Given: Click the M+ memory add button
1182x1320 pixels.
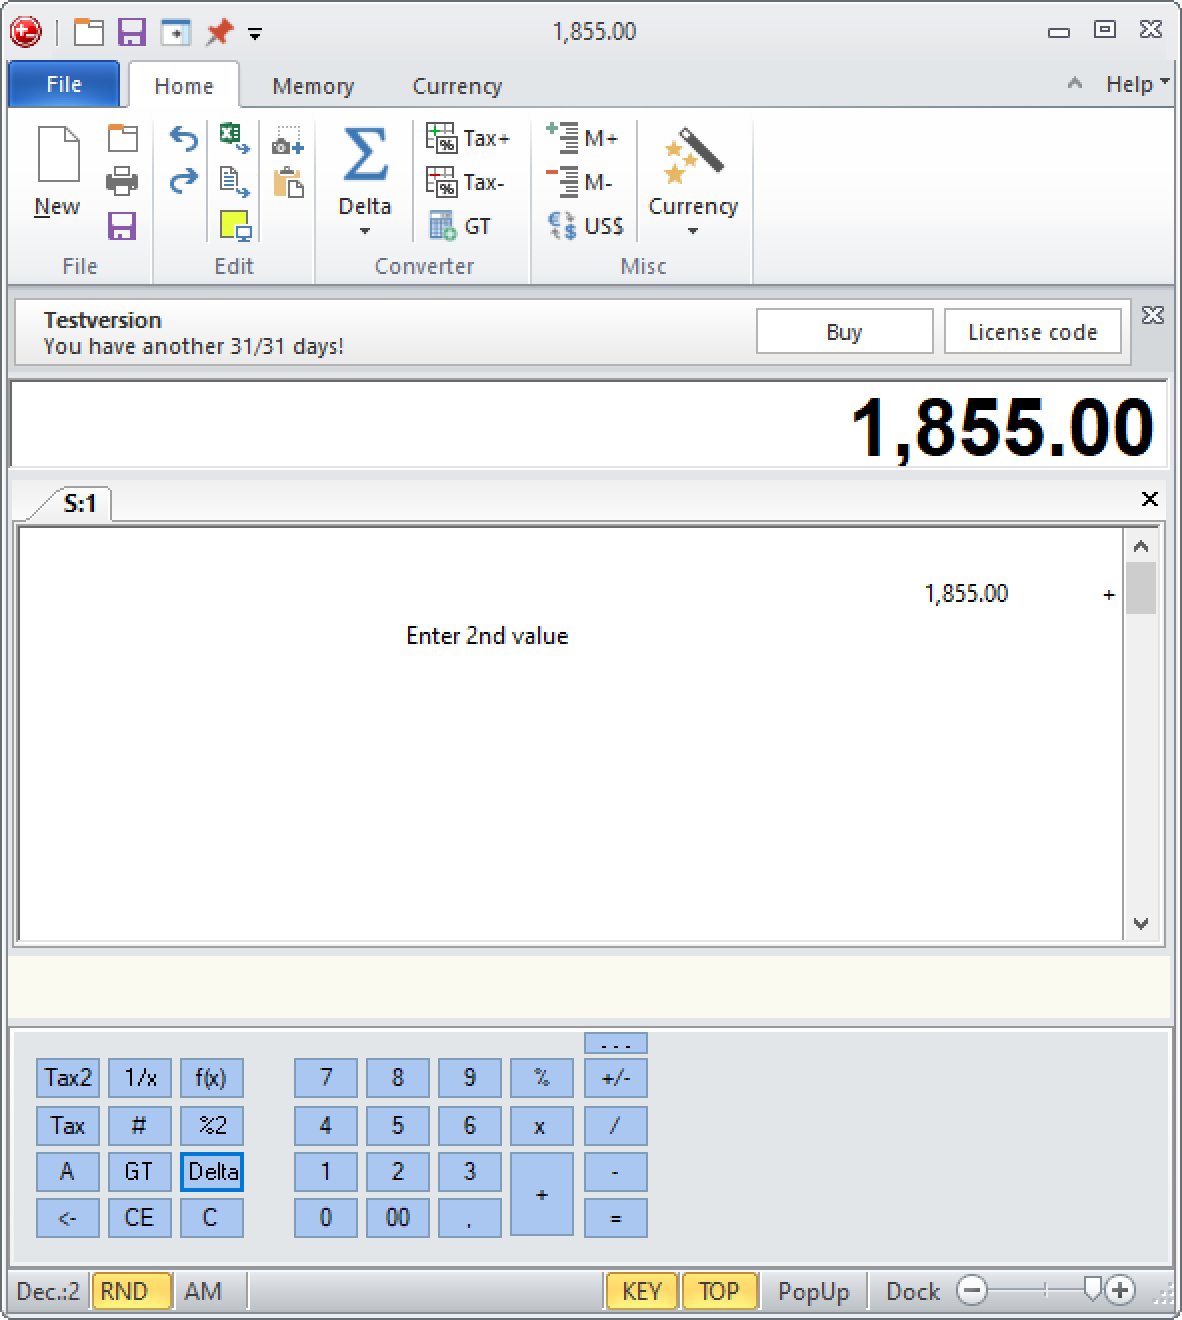Looking at the screenshot, I should click(582, 138).
